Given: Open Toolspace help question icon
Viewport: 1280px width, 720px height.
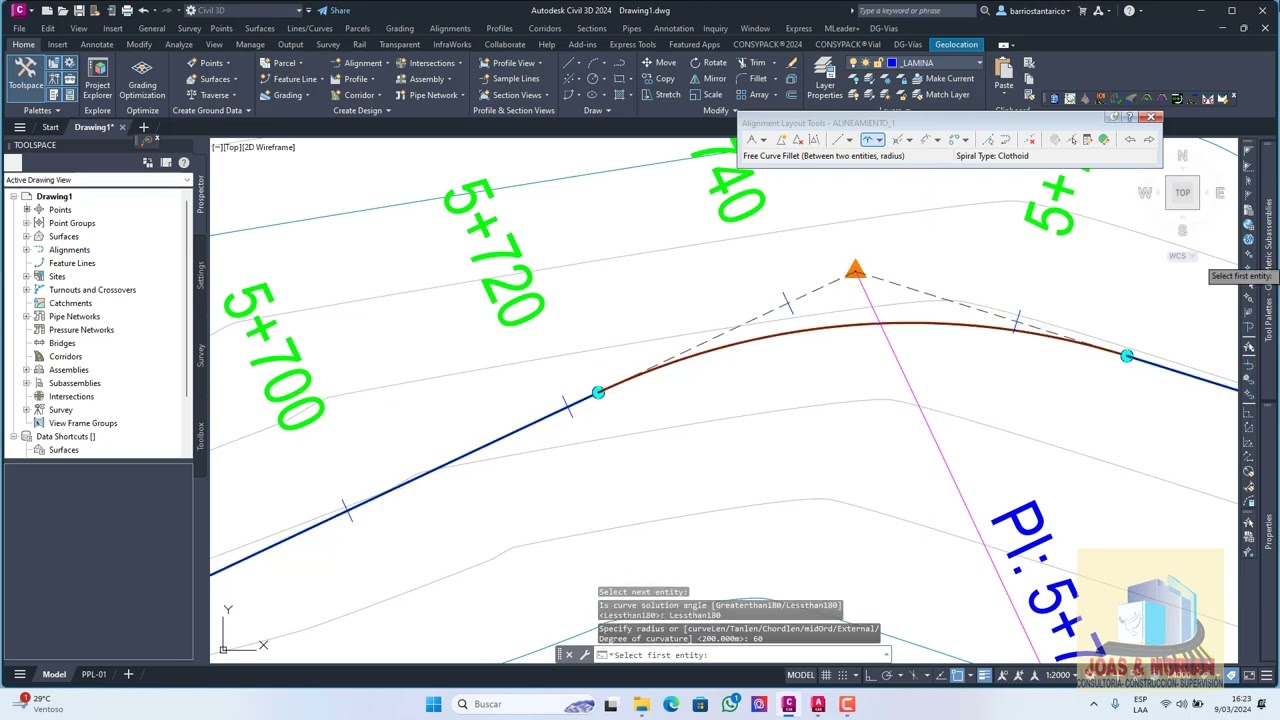Looking at the screenshot, I should pyautogui.click(x=184, y=163).
